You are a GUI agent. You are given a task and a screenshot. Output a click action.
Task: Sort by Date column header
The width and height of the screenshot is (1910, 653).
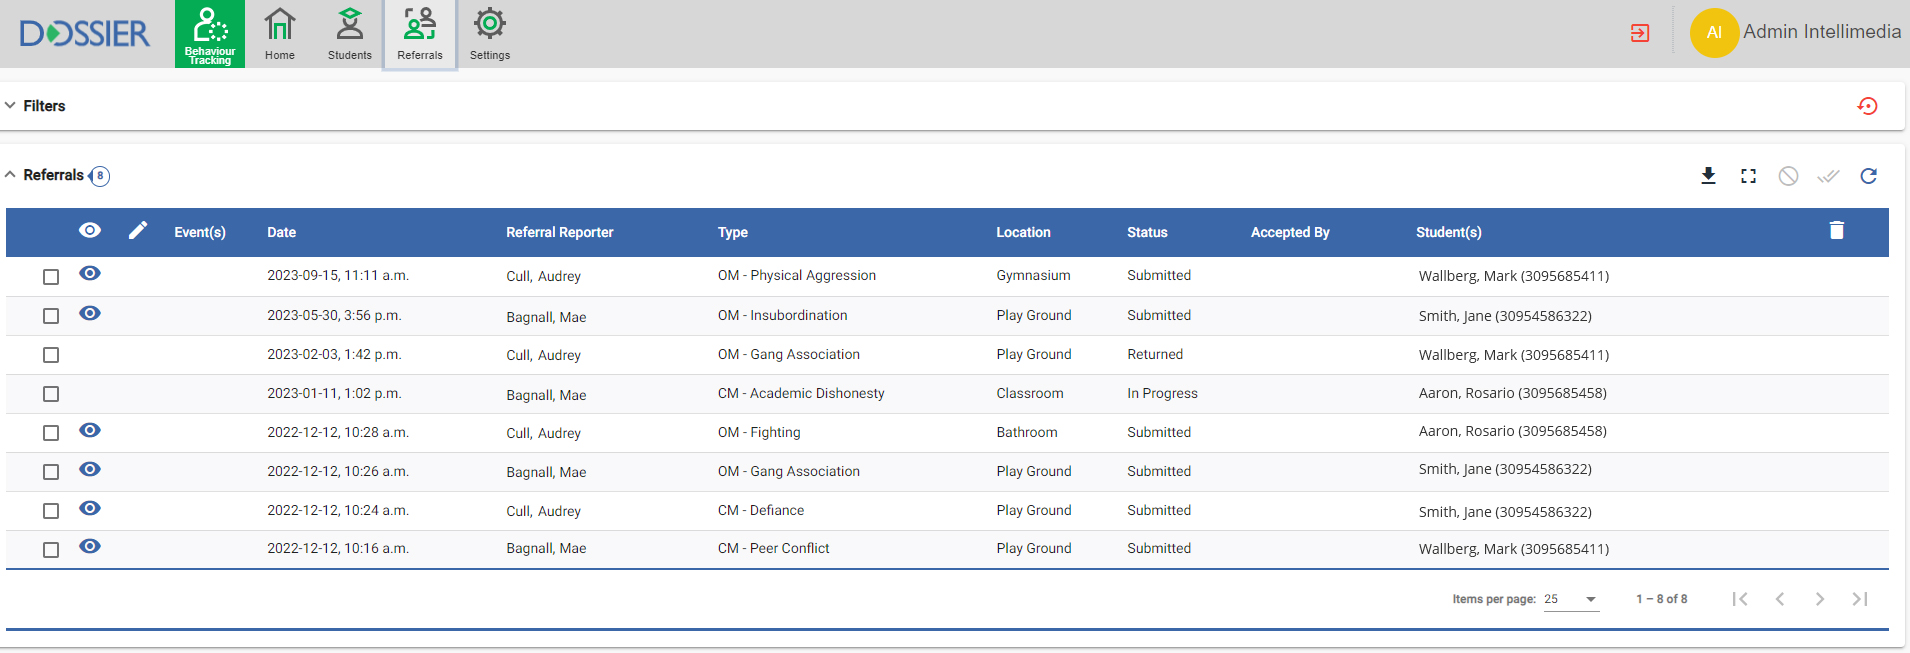(x=281, y=232)
